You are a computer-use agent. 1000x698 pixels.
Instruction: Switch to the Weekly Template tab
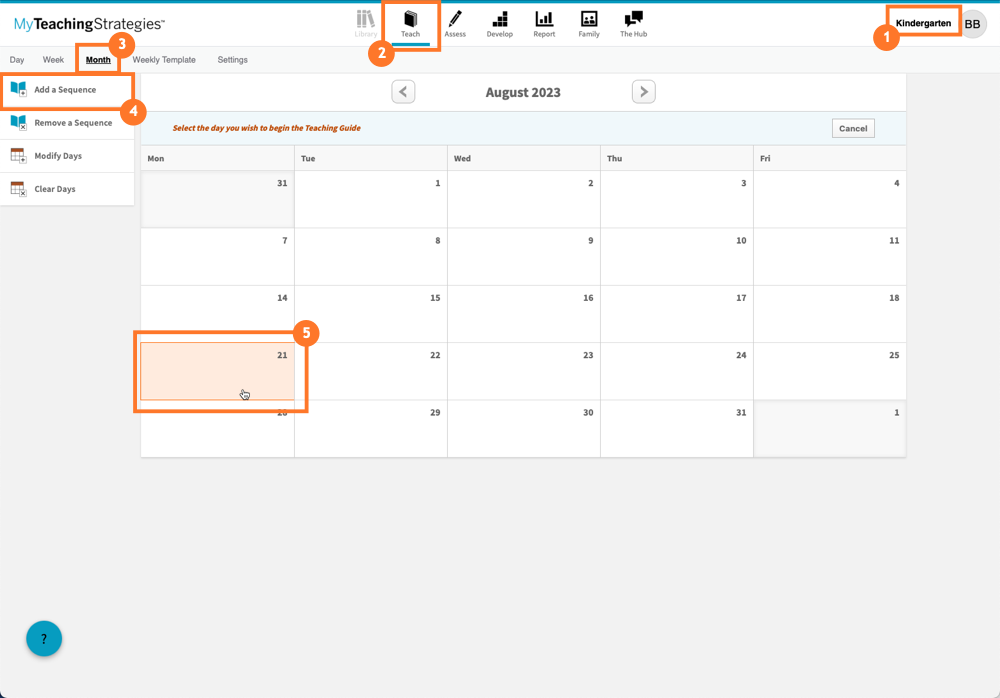point(164,59)
